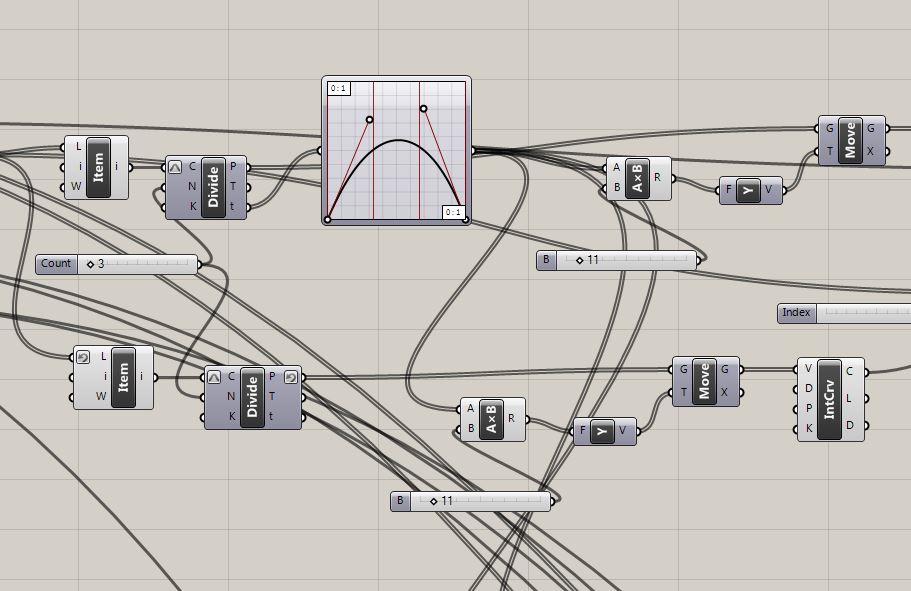Screen dimensions: 911x591
Task: Click the L output on the IntCrv component
Action: tap(849, 398)
